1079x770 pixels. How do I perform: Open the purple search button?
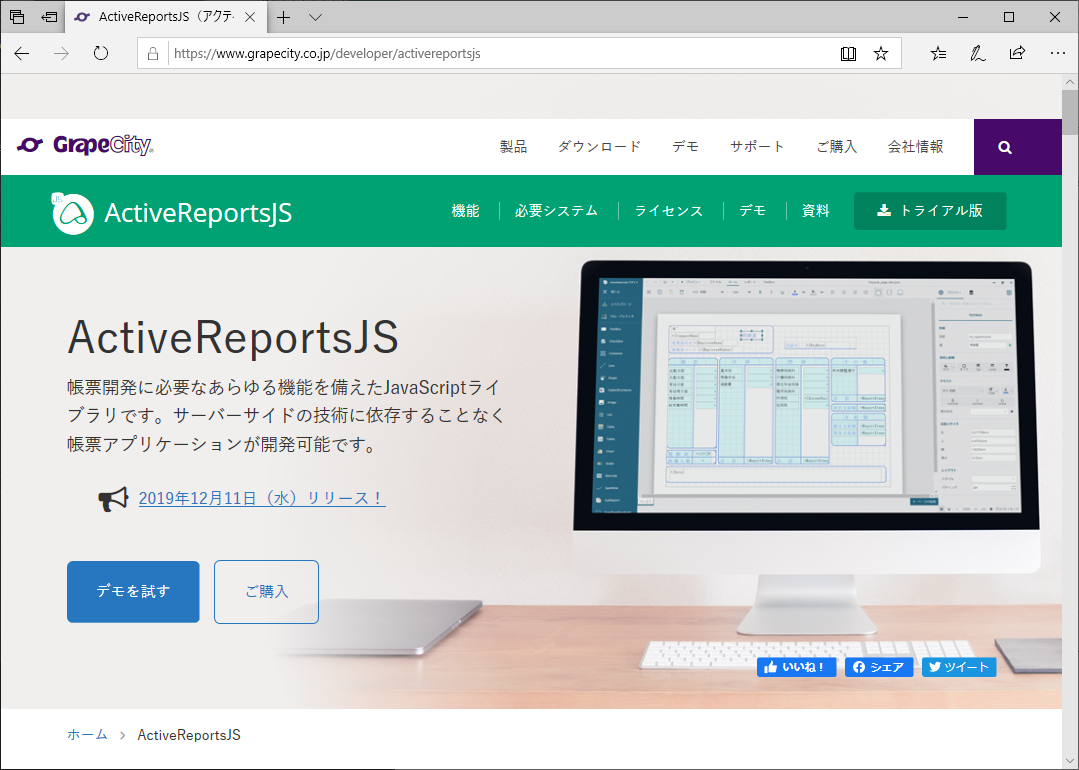pyautogui.click(x=1018, y=147)
